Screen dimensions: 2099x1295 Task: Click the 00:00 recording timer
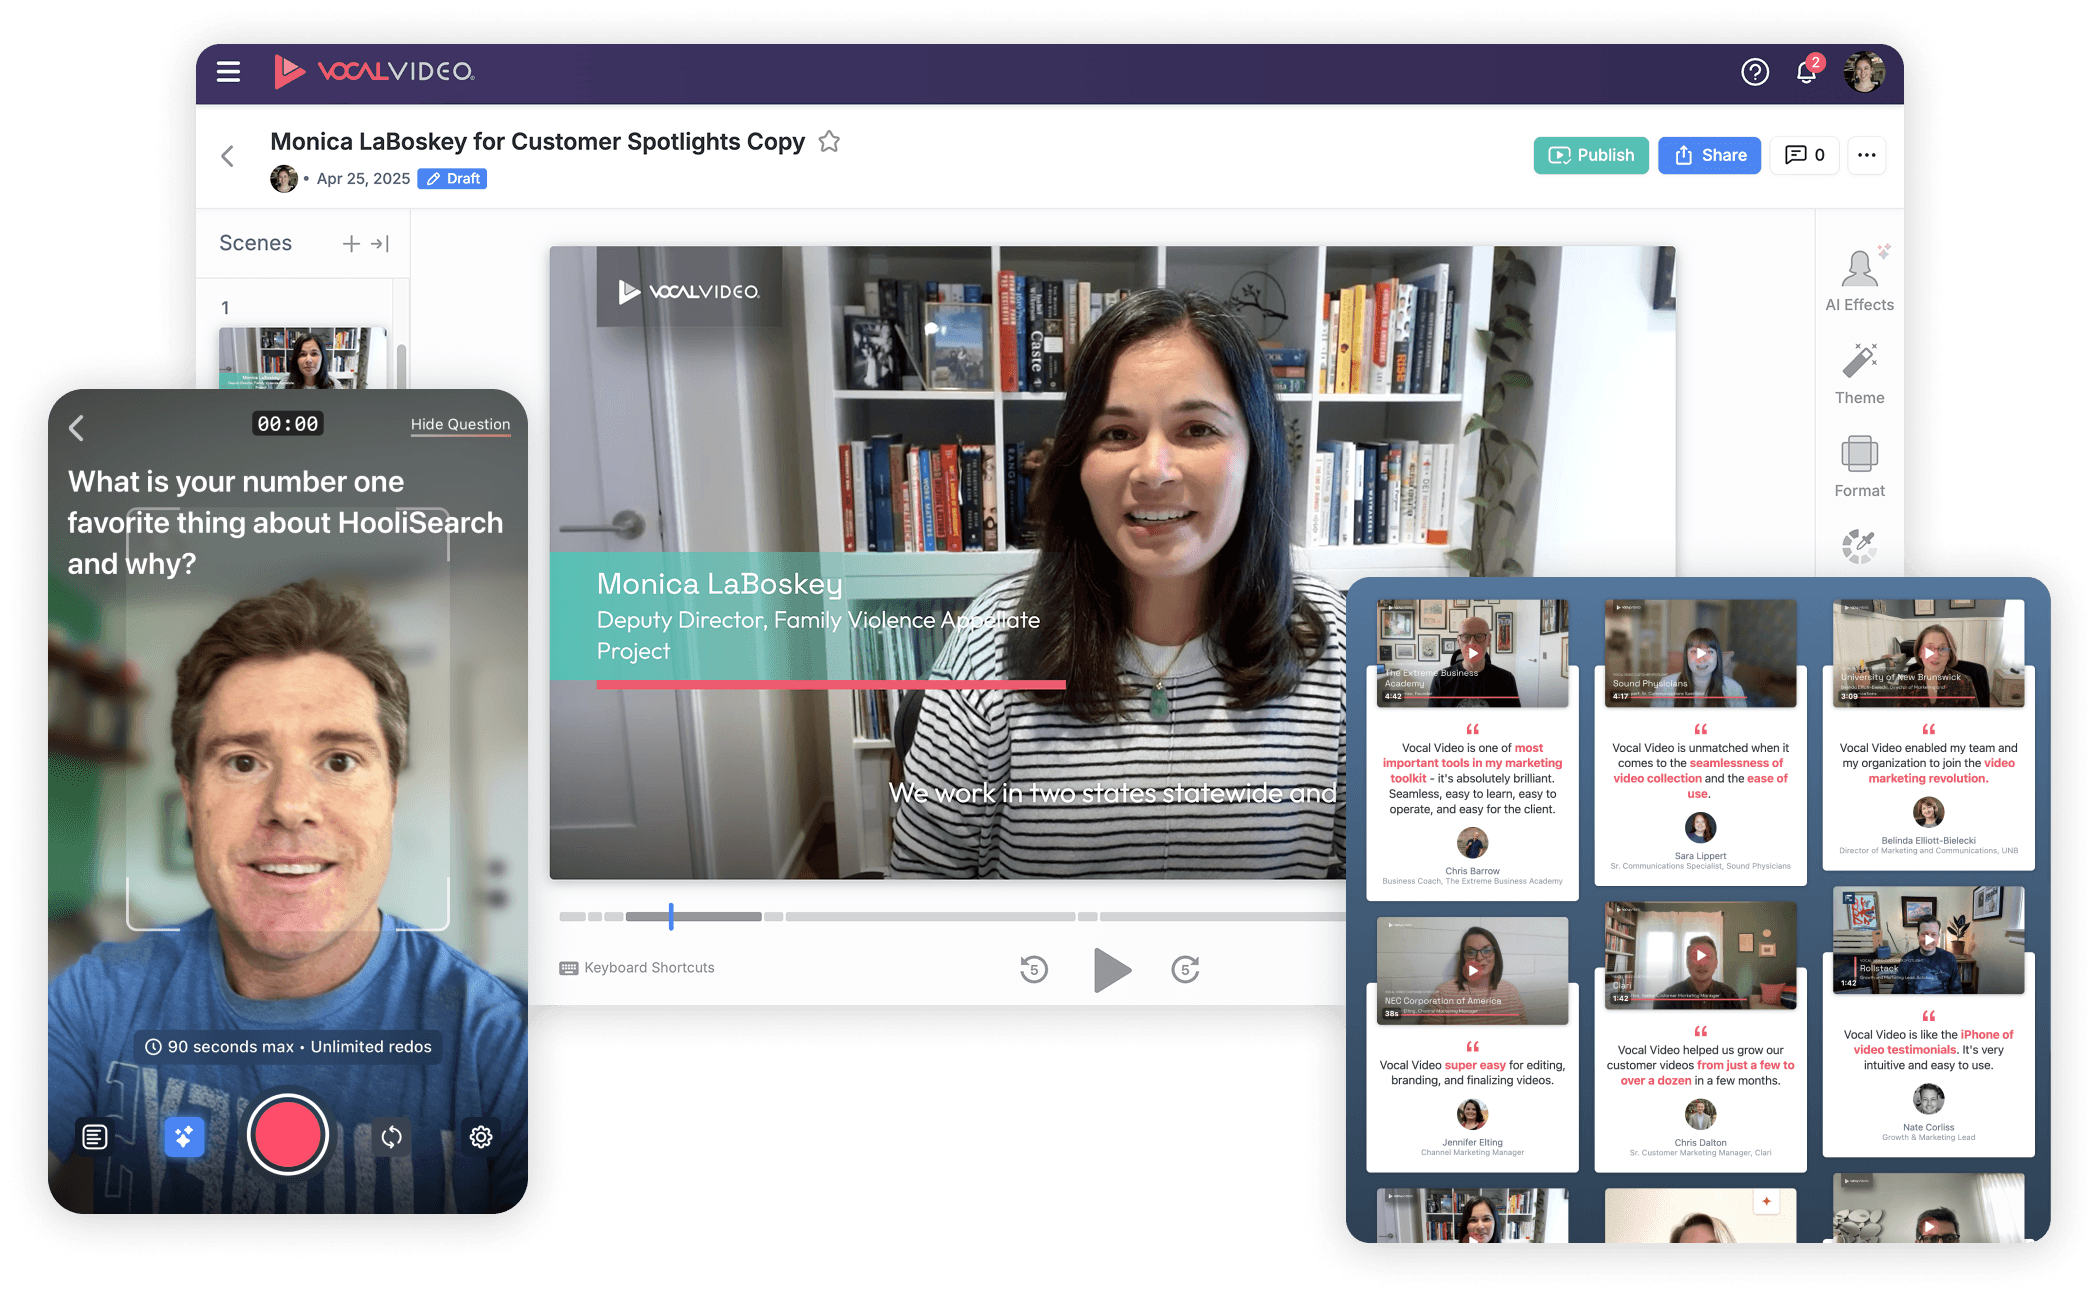coord(288,424)
